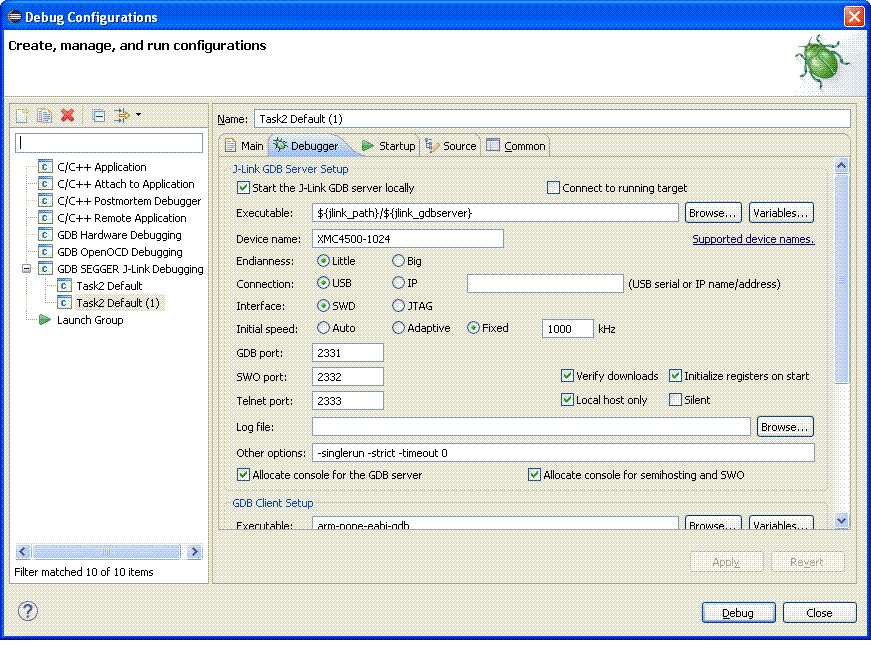Switch to the Startup tab
The height and width of the screenshot is (648, 871).
pyautogui.click(x=388, y=146)
